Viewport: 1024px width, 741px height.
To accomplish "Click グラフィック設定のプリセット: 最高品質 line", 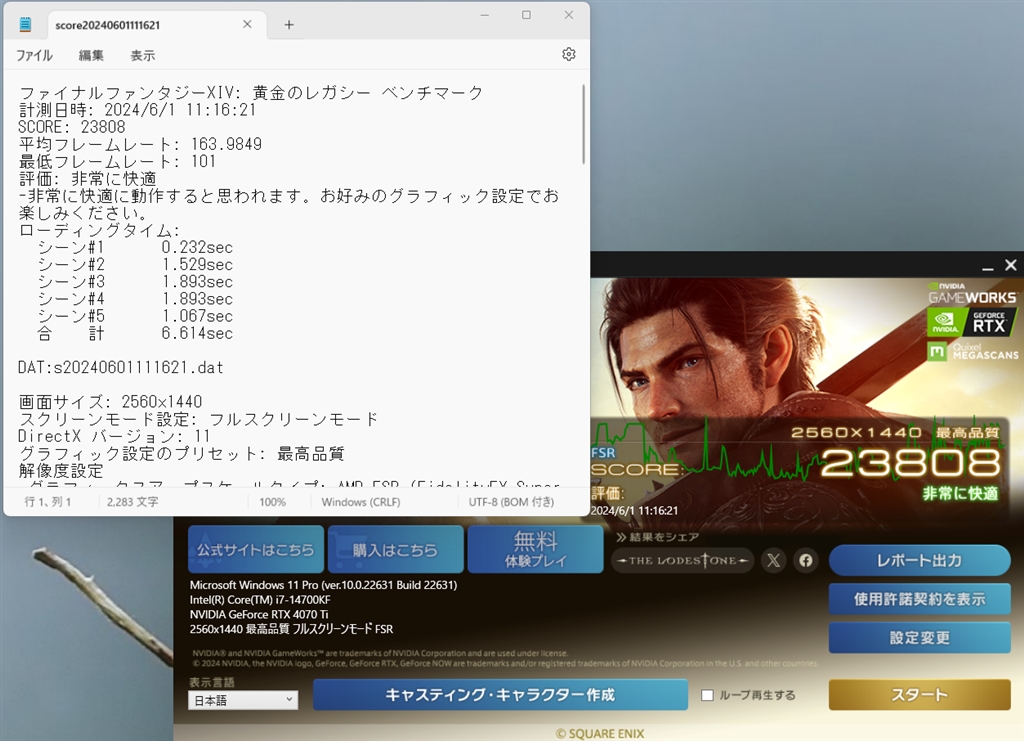I will (182, 454).
